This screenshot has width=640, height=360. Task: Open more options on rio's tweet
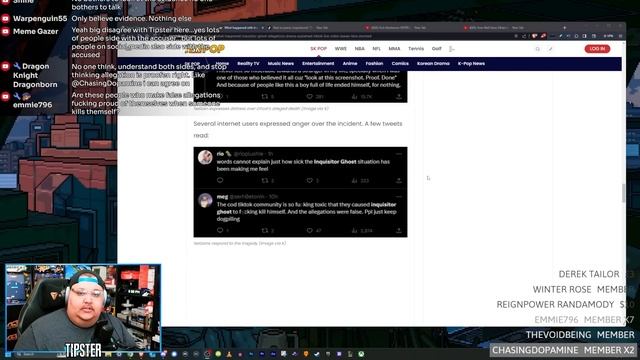[399, 154]
